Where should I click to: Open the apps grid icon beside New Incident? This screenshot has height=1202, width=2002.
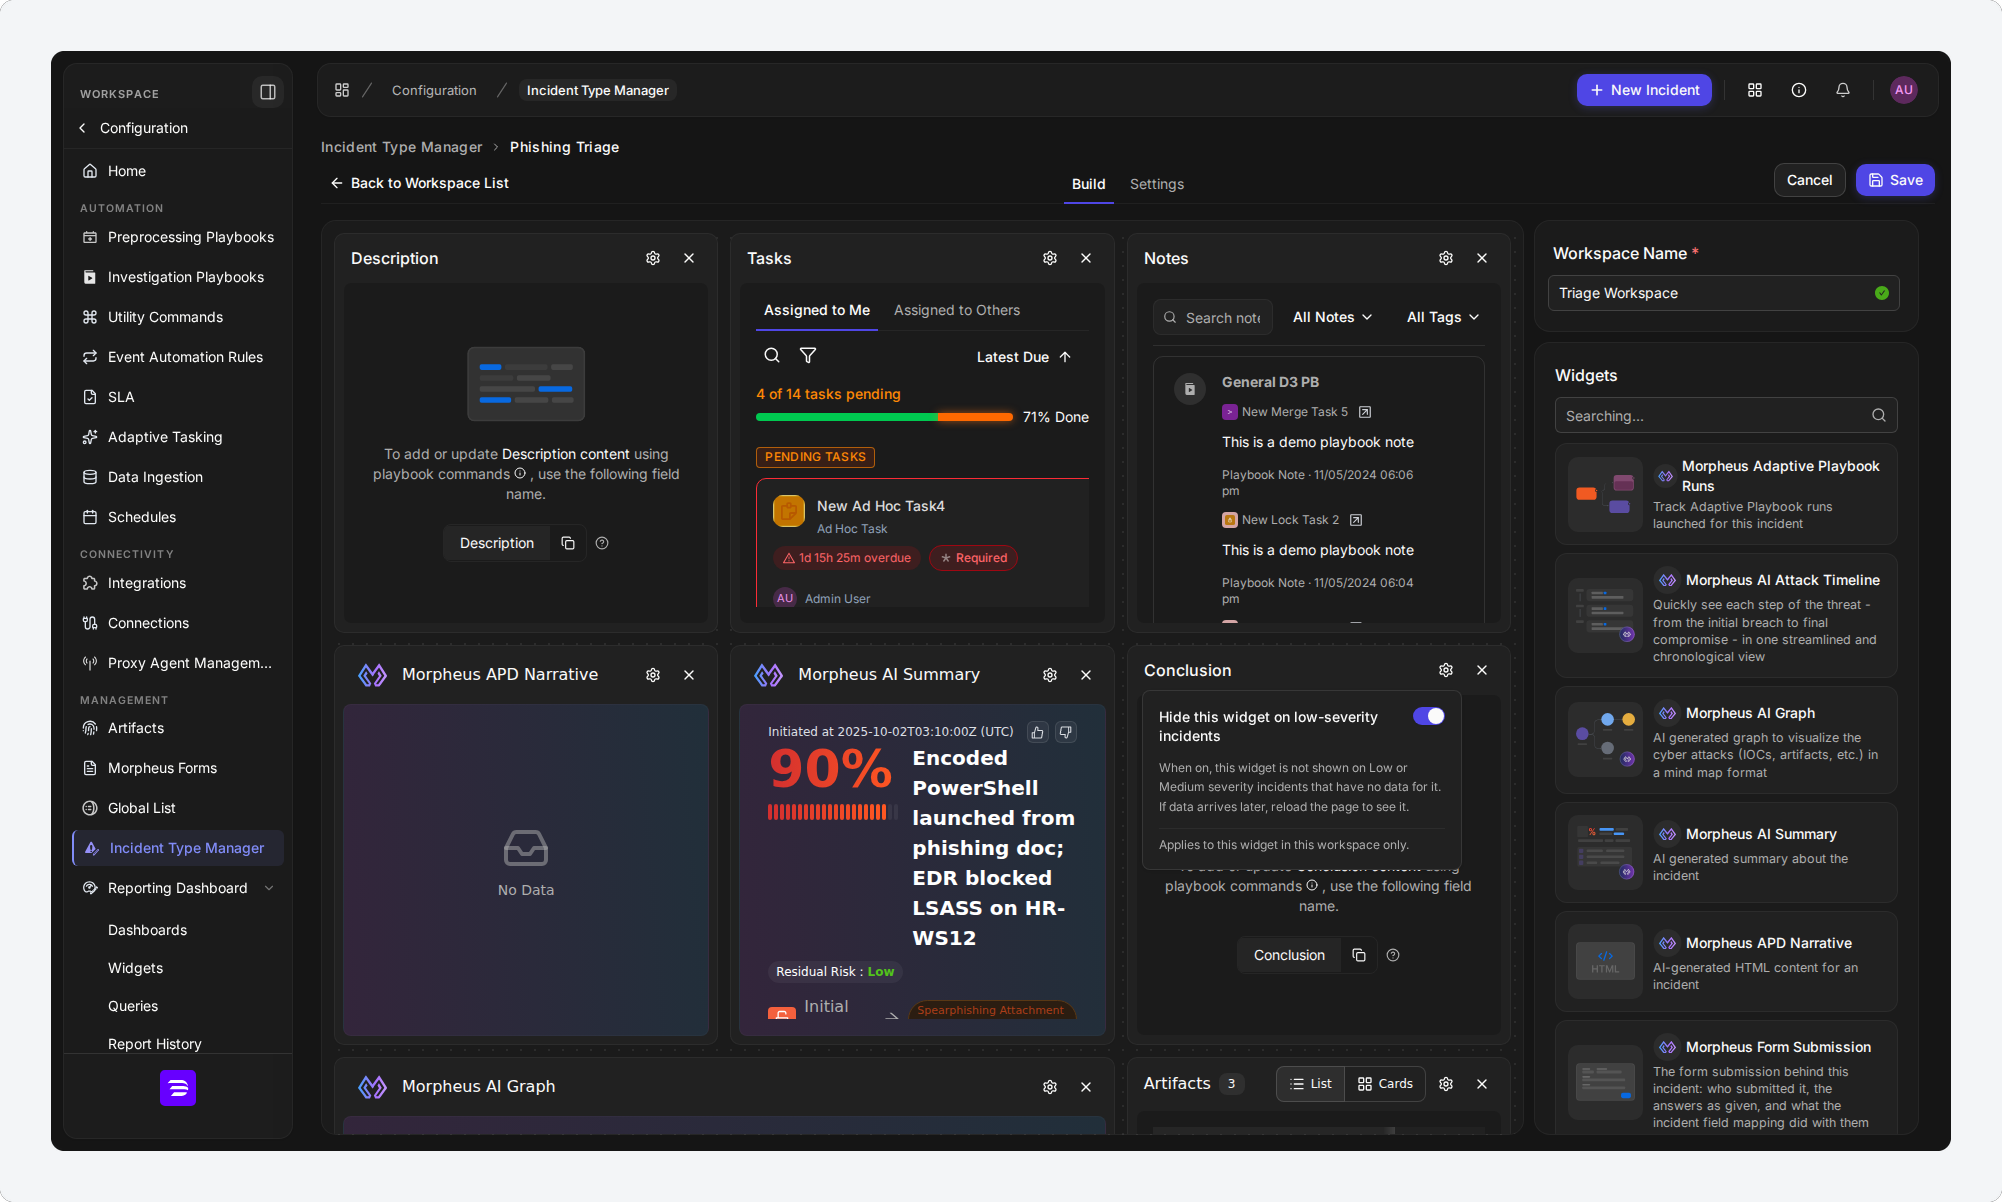[1755, 90]
